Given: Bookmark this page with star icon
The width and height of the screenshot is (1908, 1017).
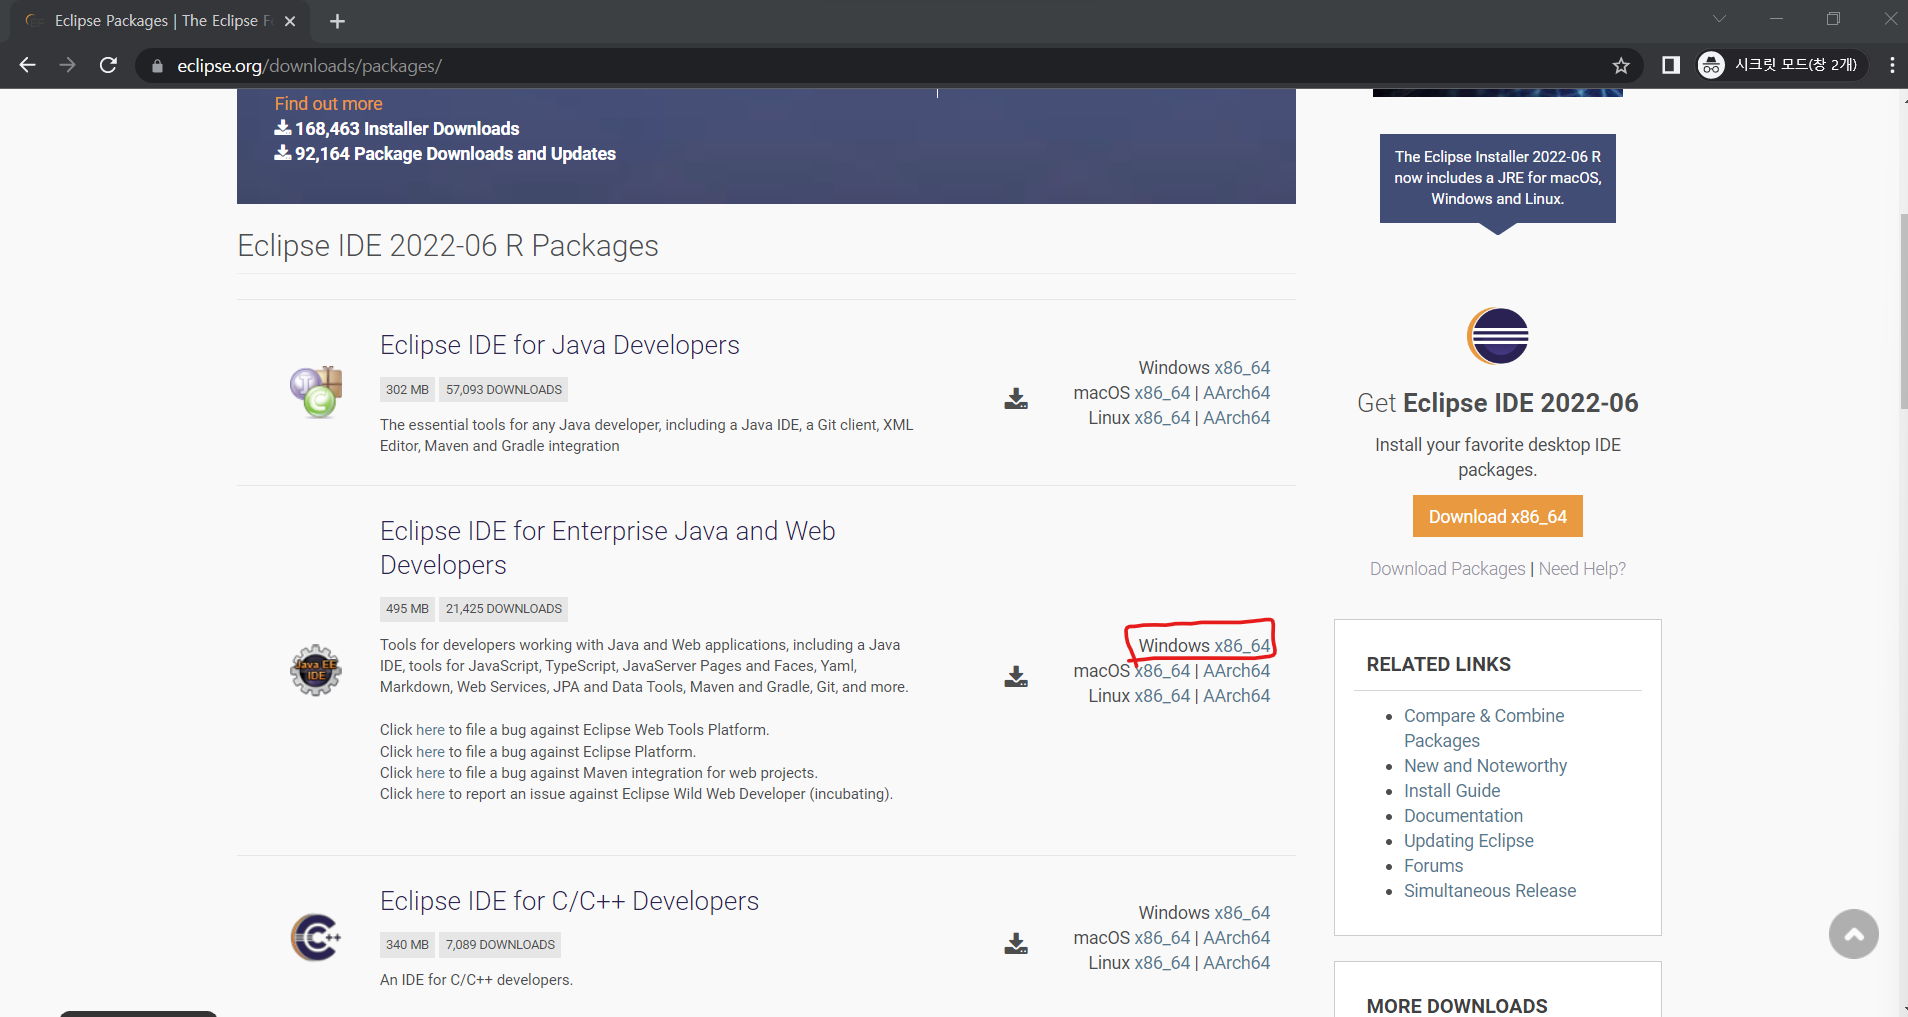Looking at the screenshot, I should pyautogui.click(x=1621, y=65).
